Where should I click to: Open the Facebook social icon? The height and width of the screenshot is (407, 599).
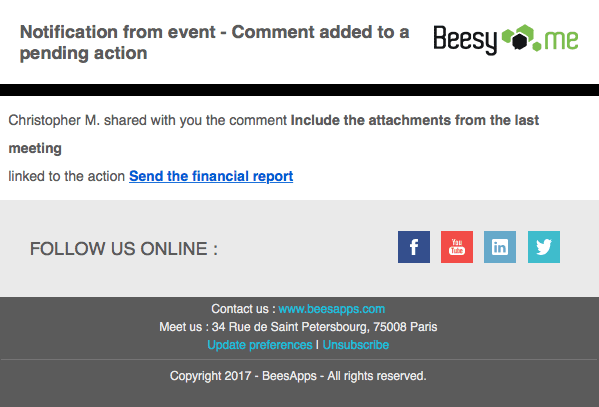(x=414, y=247)
